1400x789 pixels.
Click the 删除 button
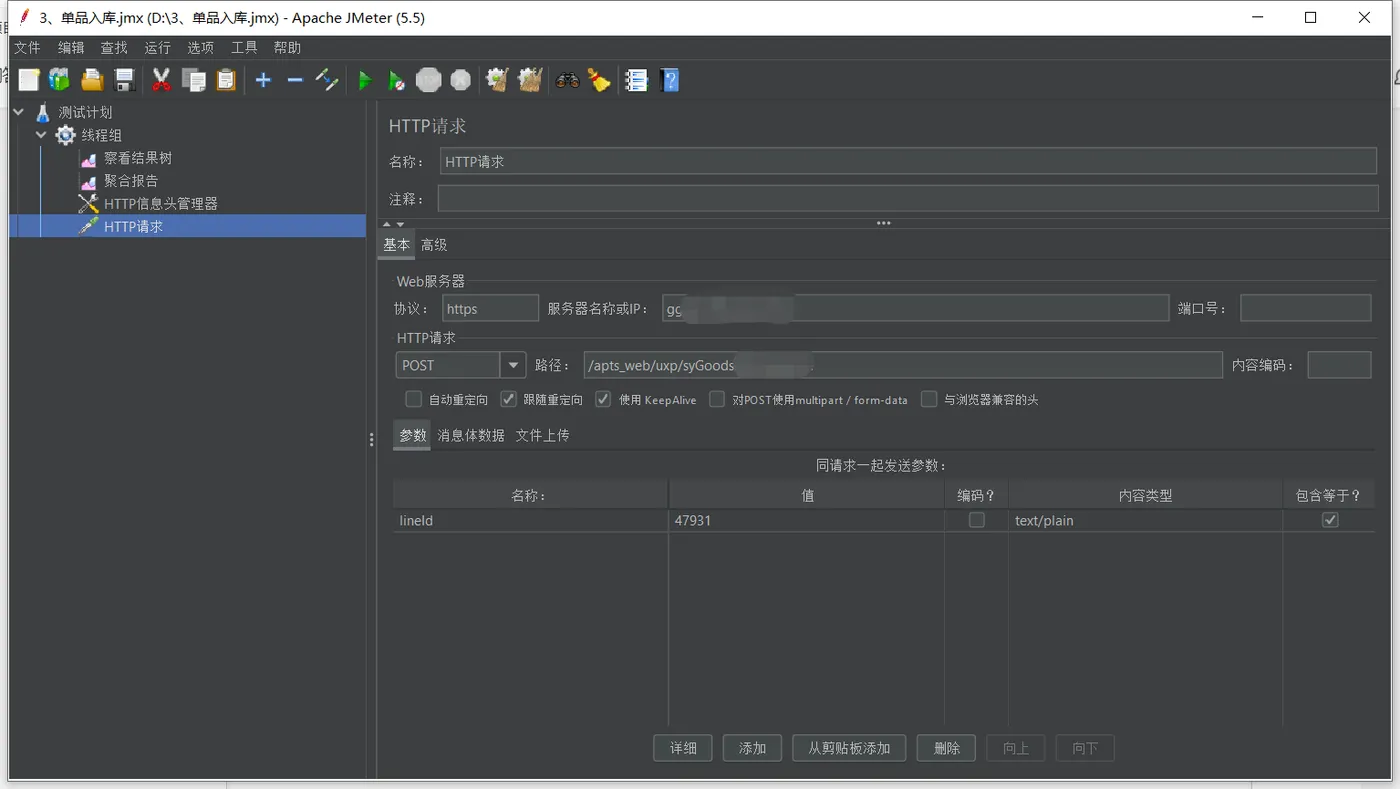[946, 748]
